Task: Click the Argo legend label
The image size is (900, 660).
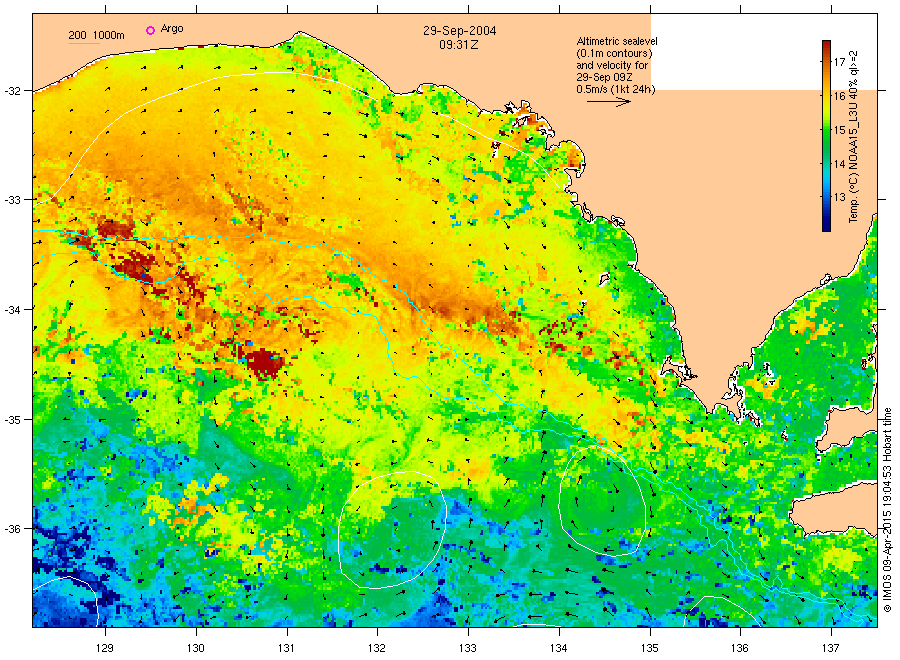Action: point(172,29)
